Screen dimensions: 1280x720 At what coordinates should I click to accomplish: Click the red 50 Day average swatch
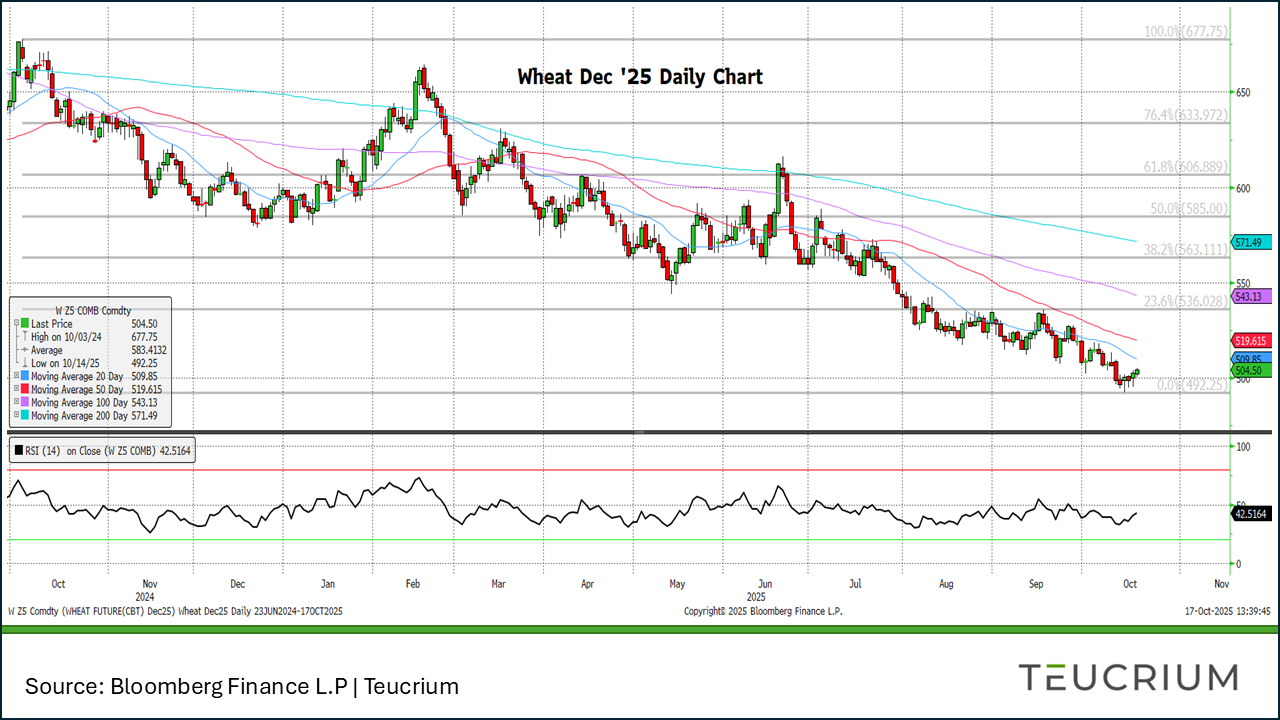[25, 389]
